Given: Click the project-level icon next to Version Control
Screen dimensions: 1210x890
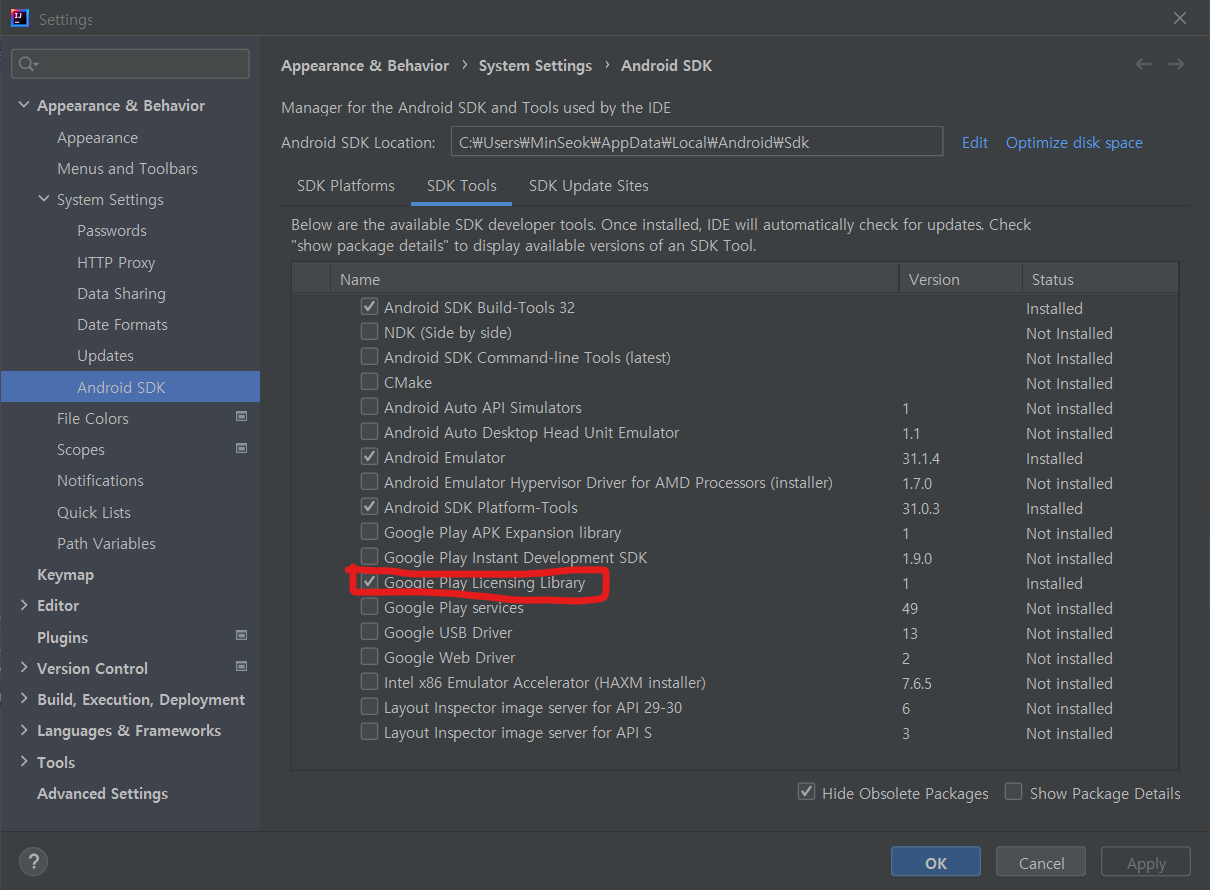Looking at the screenshot, I should (241, 666).
